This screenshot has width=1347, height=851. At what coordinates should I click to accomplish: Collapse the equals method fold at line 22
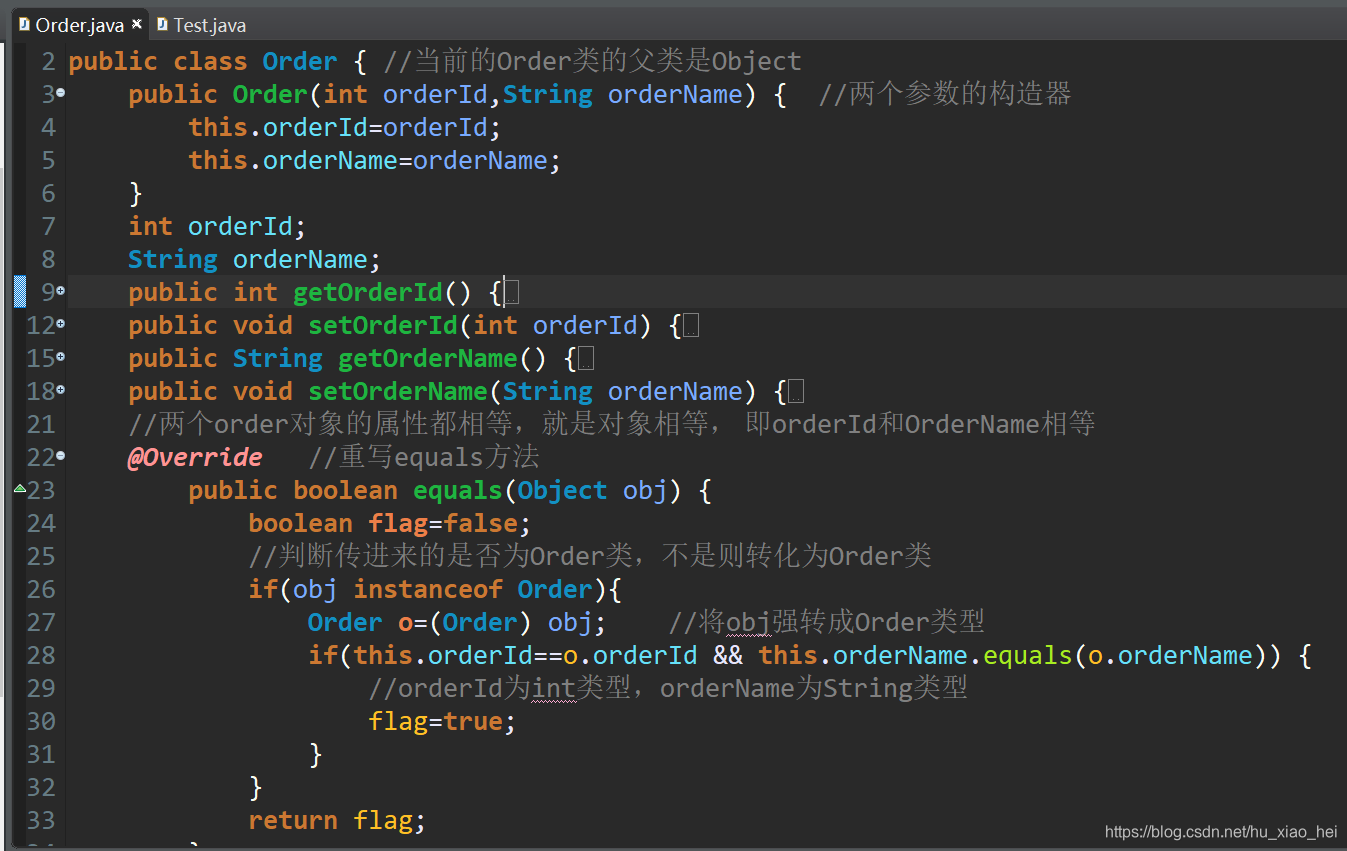(61, 455)
